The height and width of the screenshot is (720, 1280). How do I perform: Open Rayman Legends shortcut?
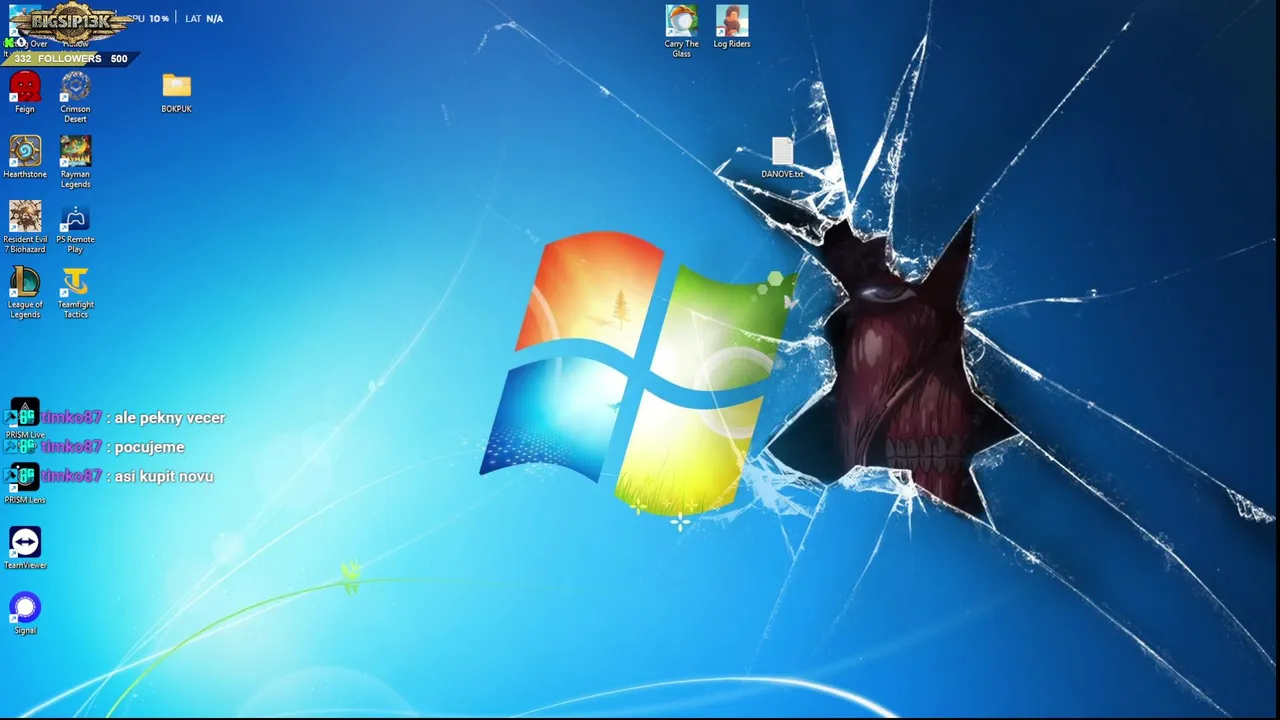click(x=75, y=162)
